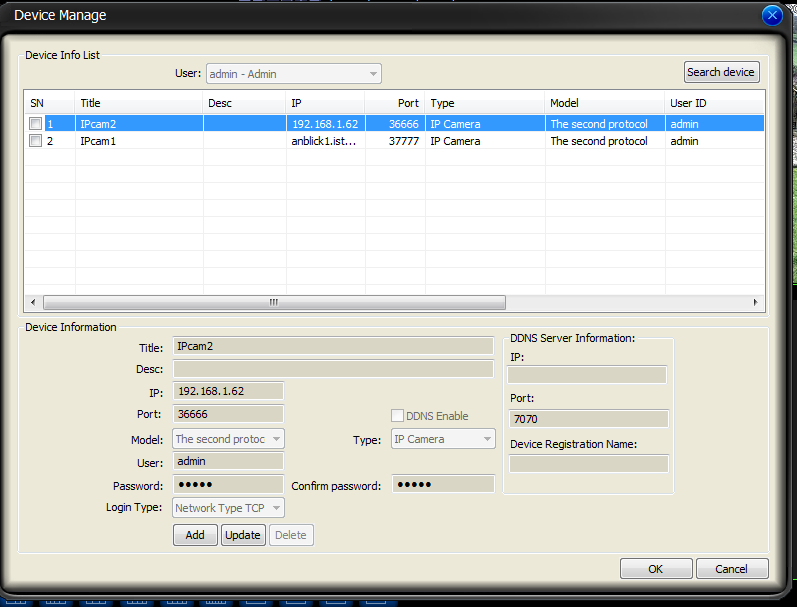This screenshot has height=607, width=797.
Task: Focus the Desc input field
Action: (x=333, y=369)
